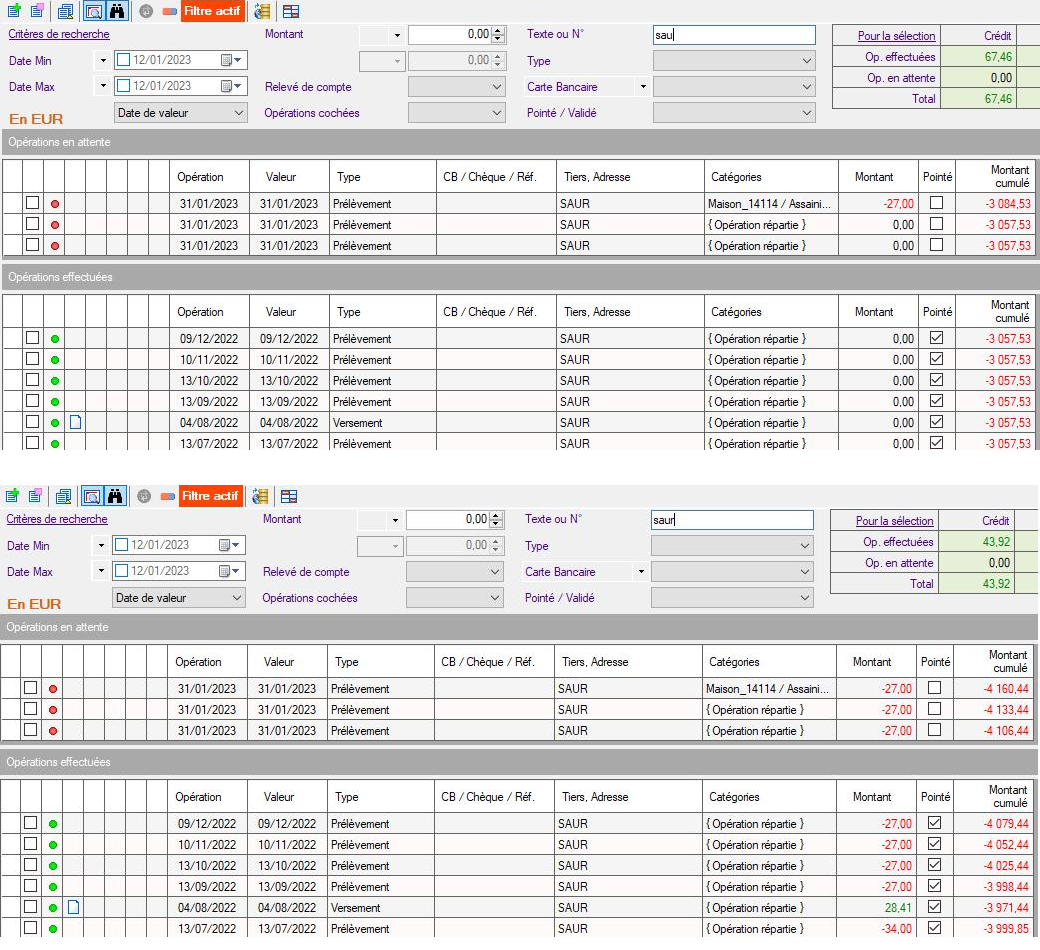The image size is (1040, 950).
Task: Enable the Date Max checkbox in lower panel
Action: coord(122,571)
